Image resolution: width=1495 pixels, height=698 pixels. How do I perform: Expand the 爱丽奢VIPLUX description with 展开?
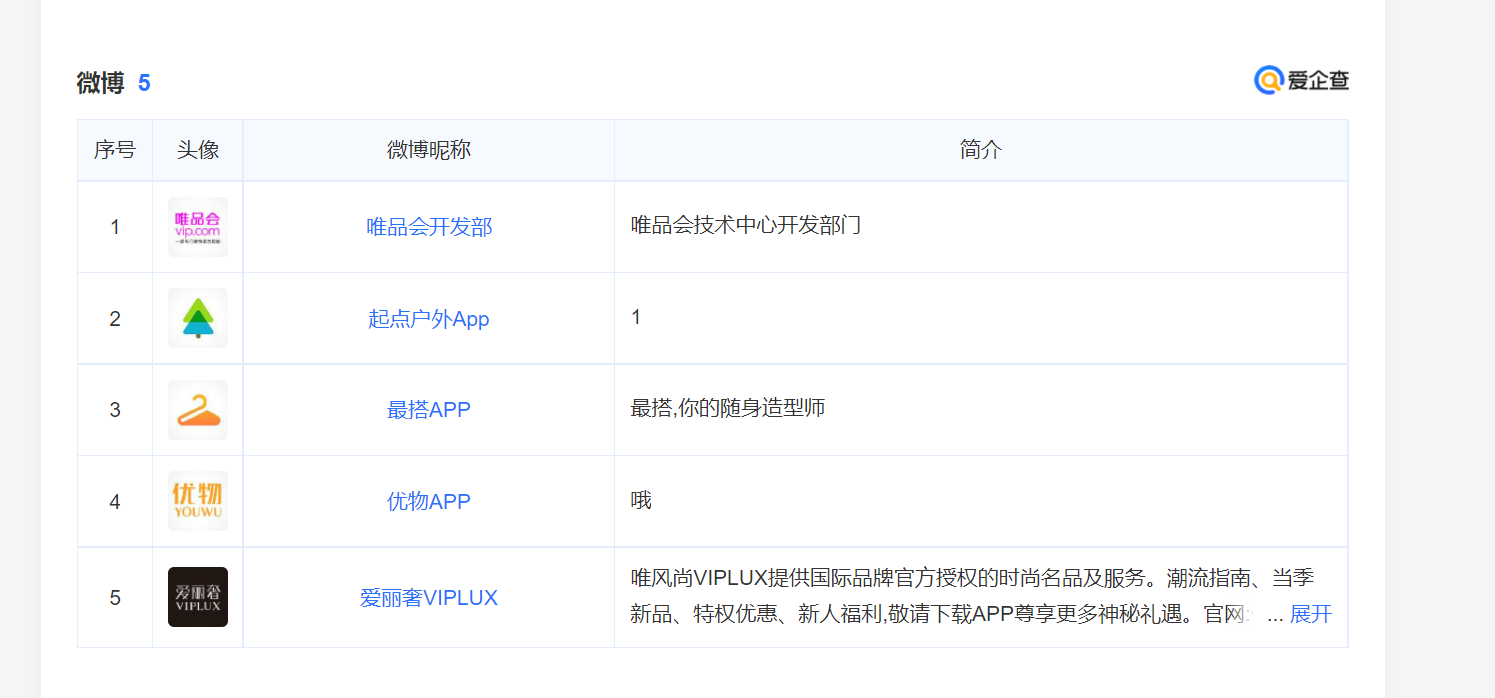pyautogui.click(x=1311, y=614)
